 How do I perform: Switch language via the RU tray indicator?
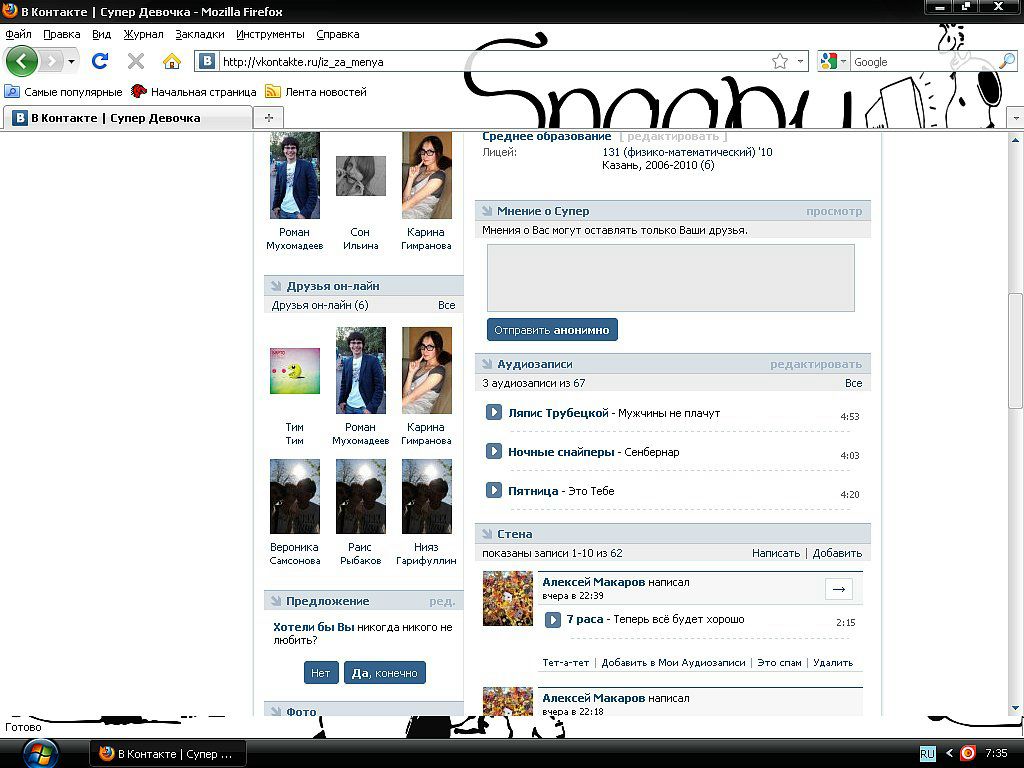(927, 753)
